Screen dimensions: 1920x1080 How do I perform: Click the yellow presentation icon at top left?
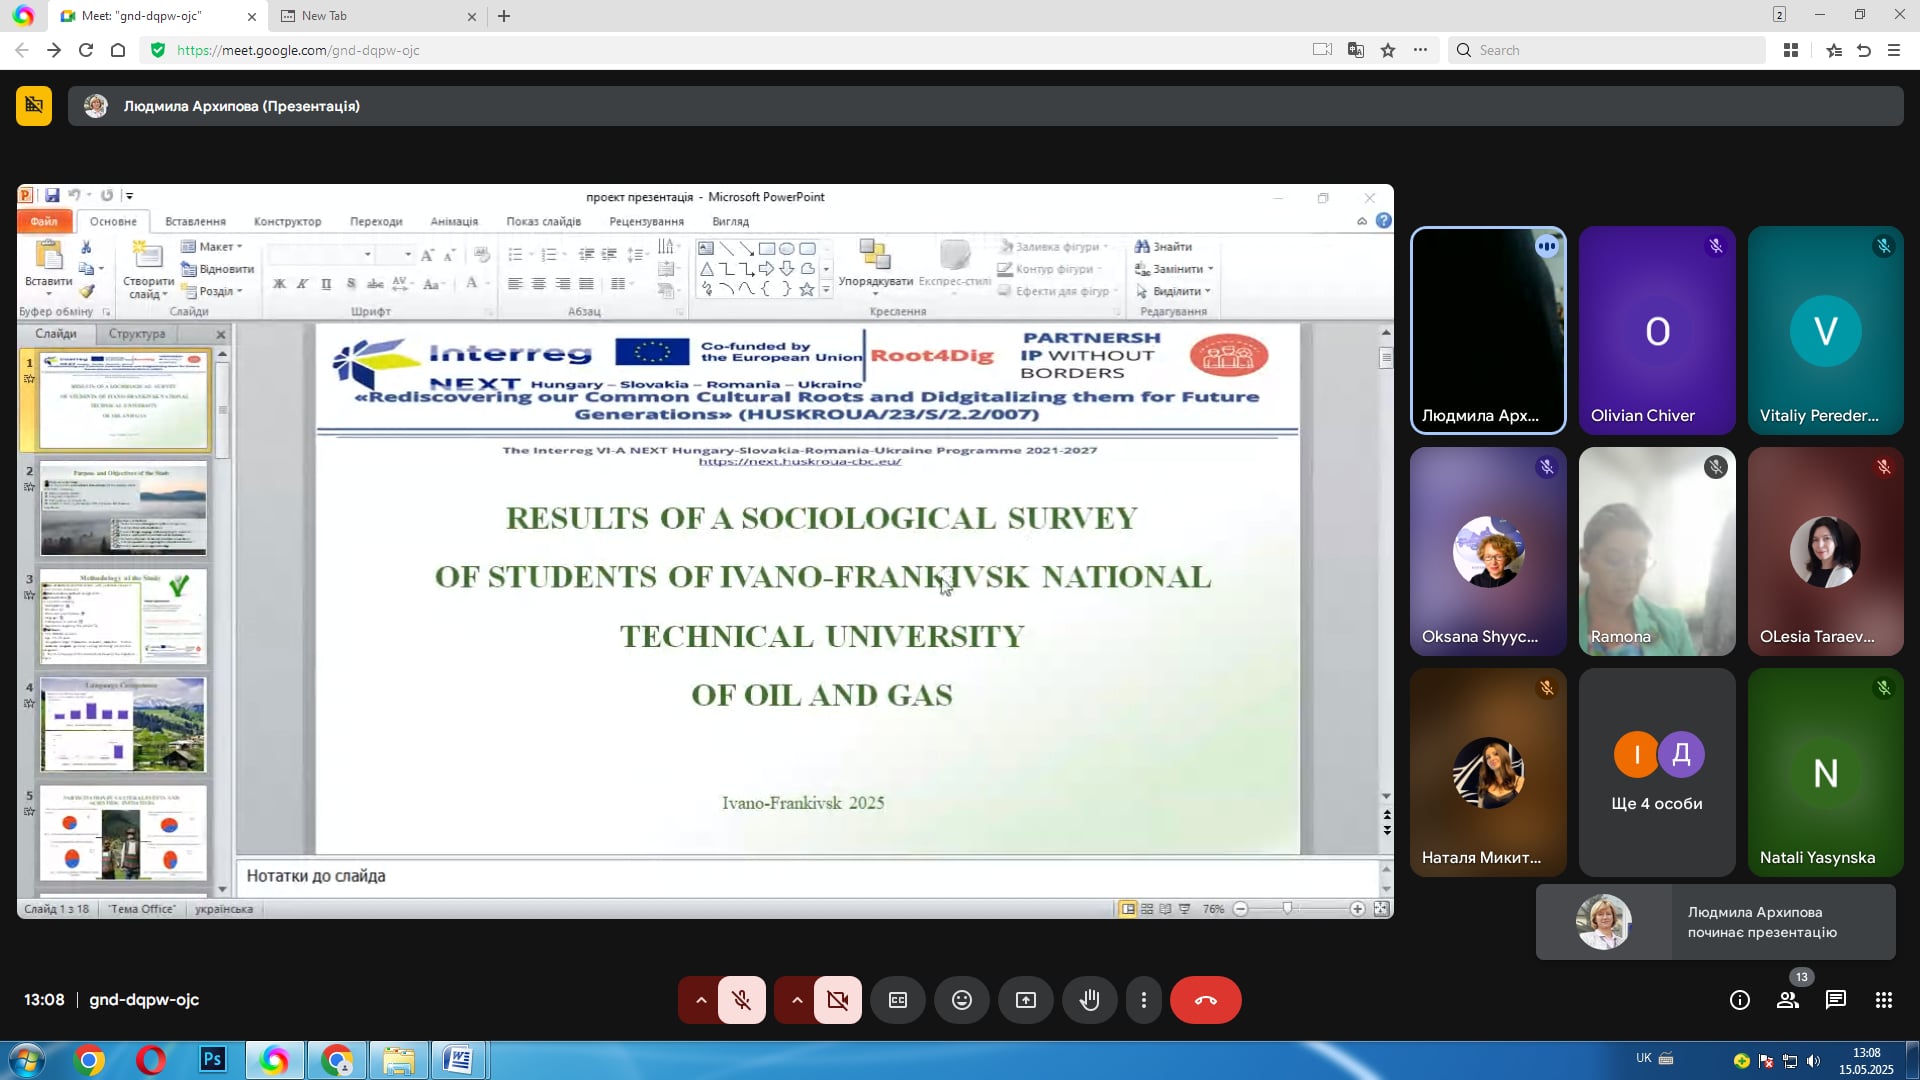coord(34,106)
